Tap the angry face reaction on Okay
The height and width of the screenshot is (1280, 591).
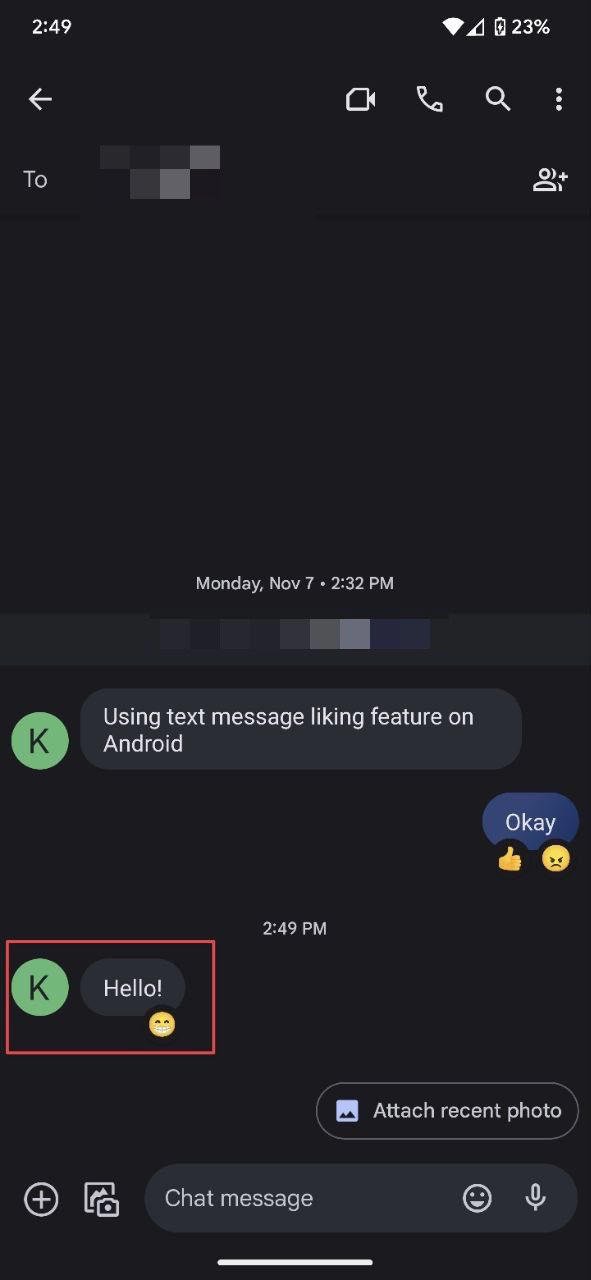555,858
